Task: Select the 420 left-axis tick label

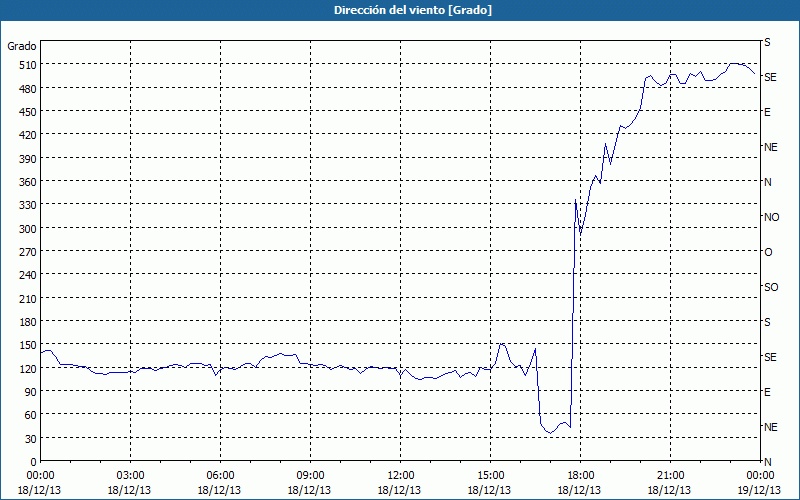Action: click(28, 135)
